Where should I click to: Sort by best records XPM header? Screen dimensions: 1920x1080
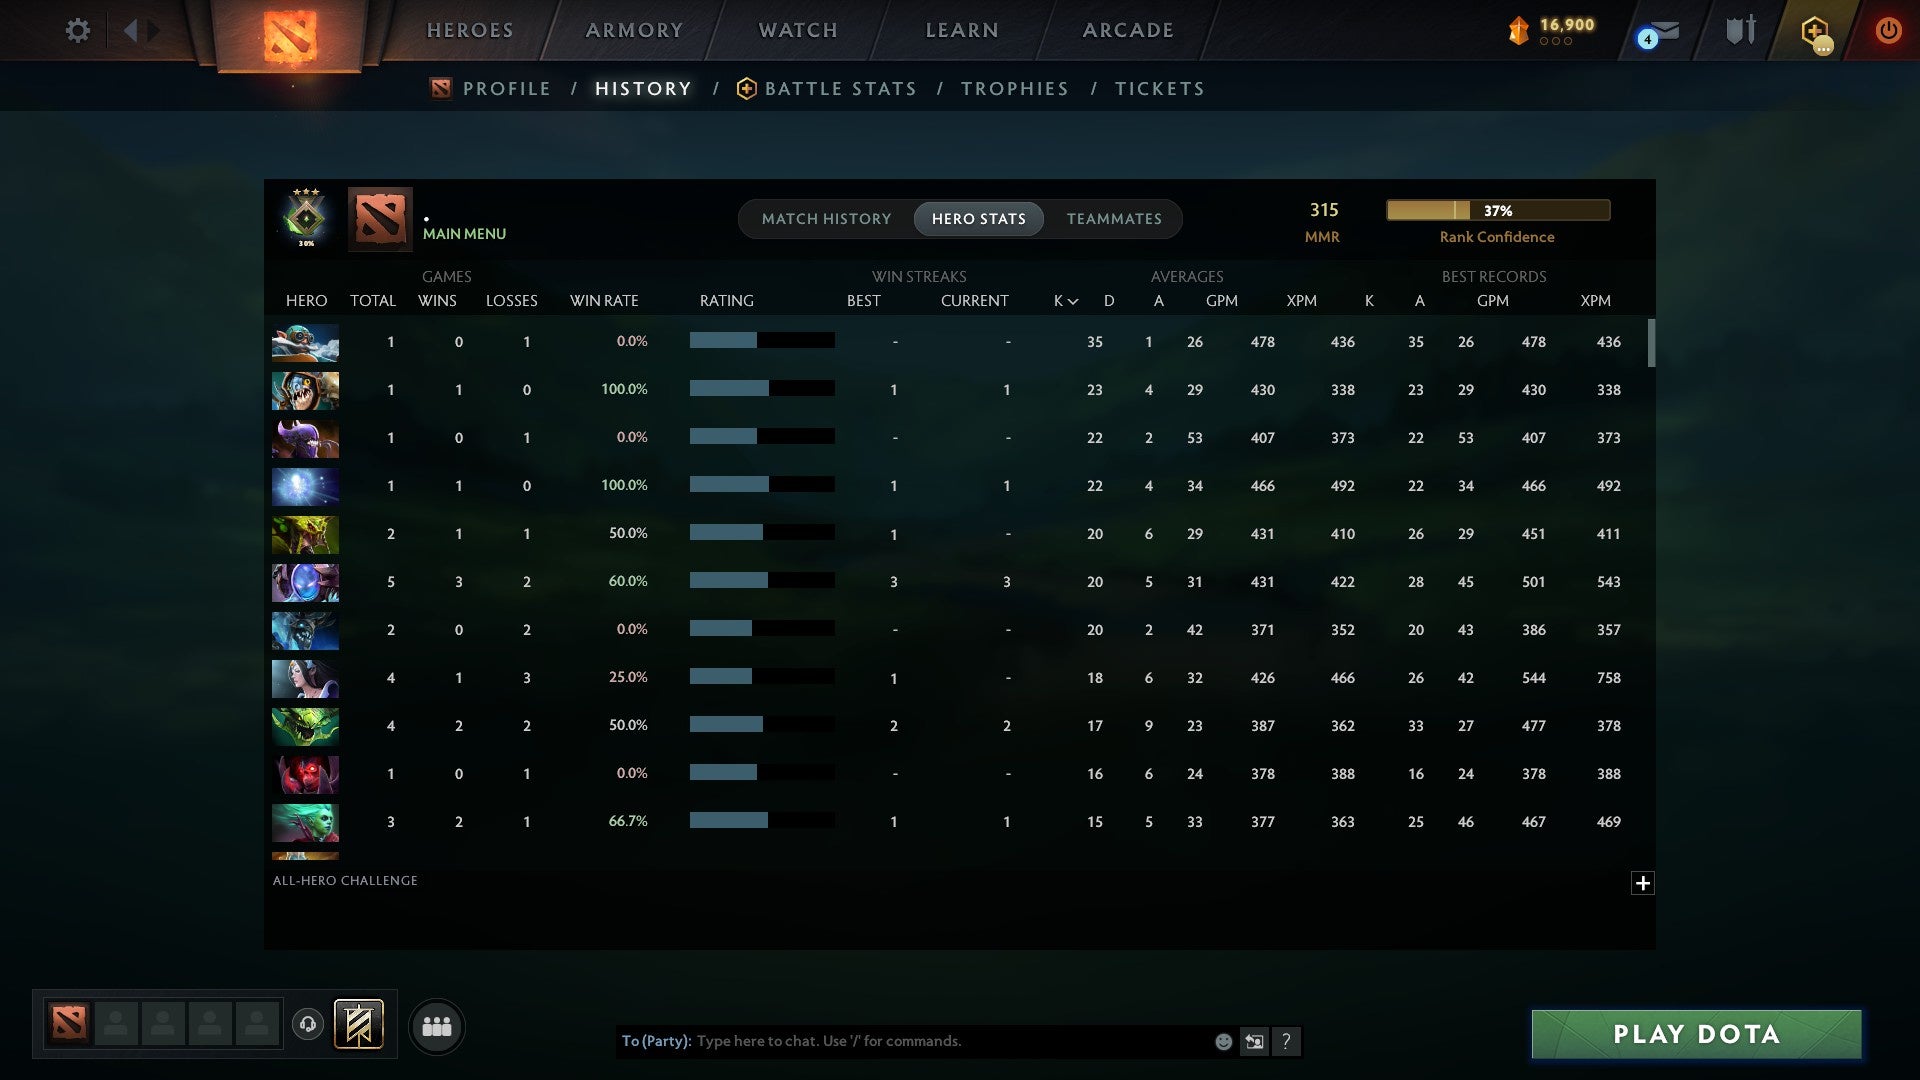(1595, 301)
